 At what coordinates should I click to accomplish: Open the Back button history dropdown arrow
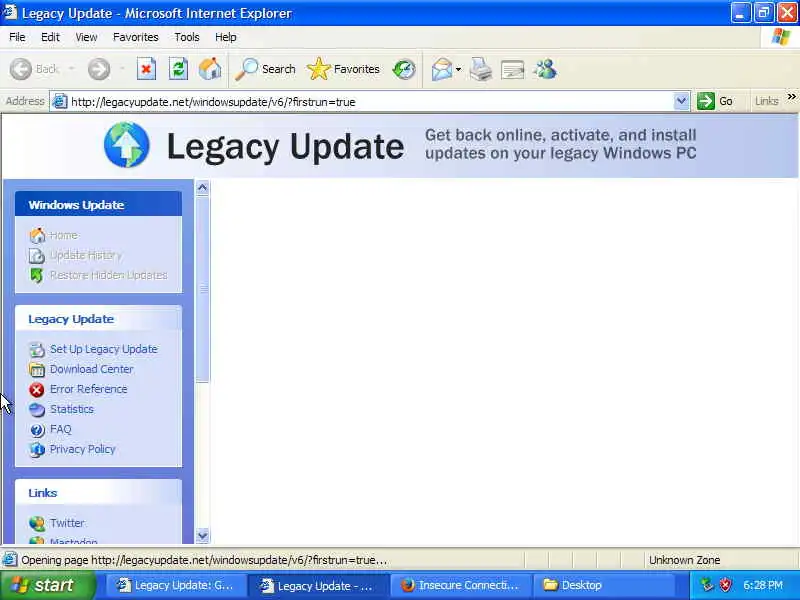(x=72, y=69)
